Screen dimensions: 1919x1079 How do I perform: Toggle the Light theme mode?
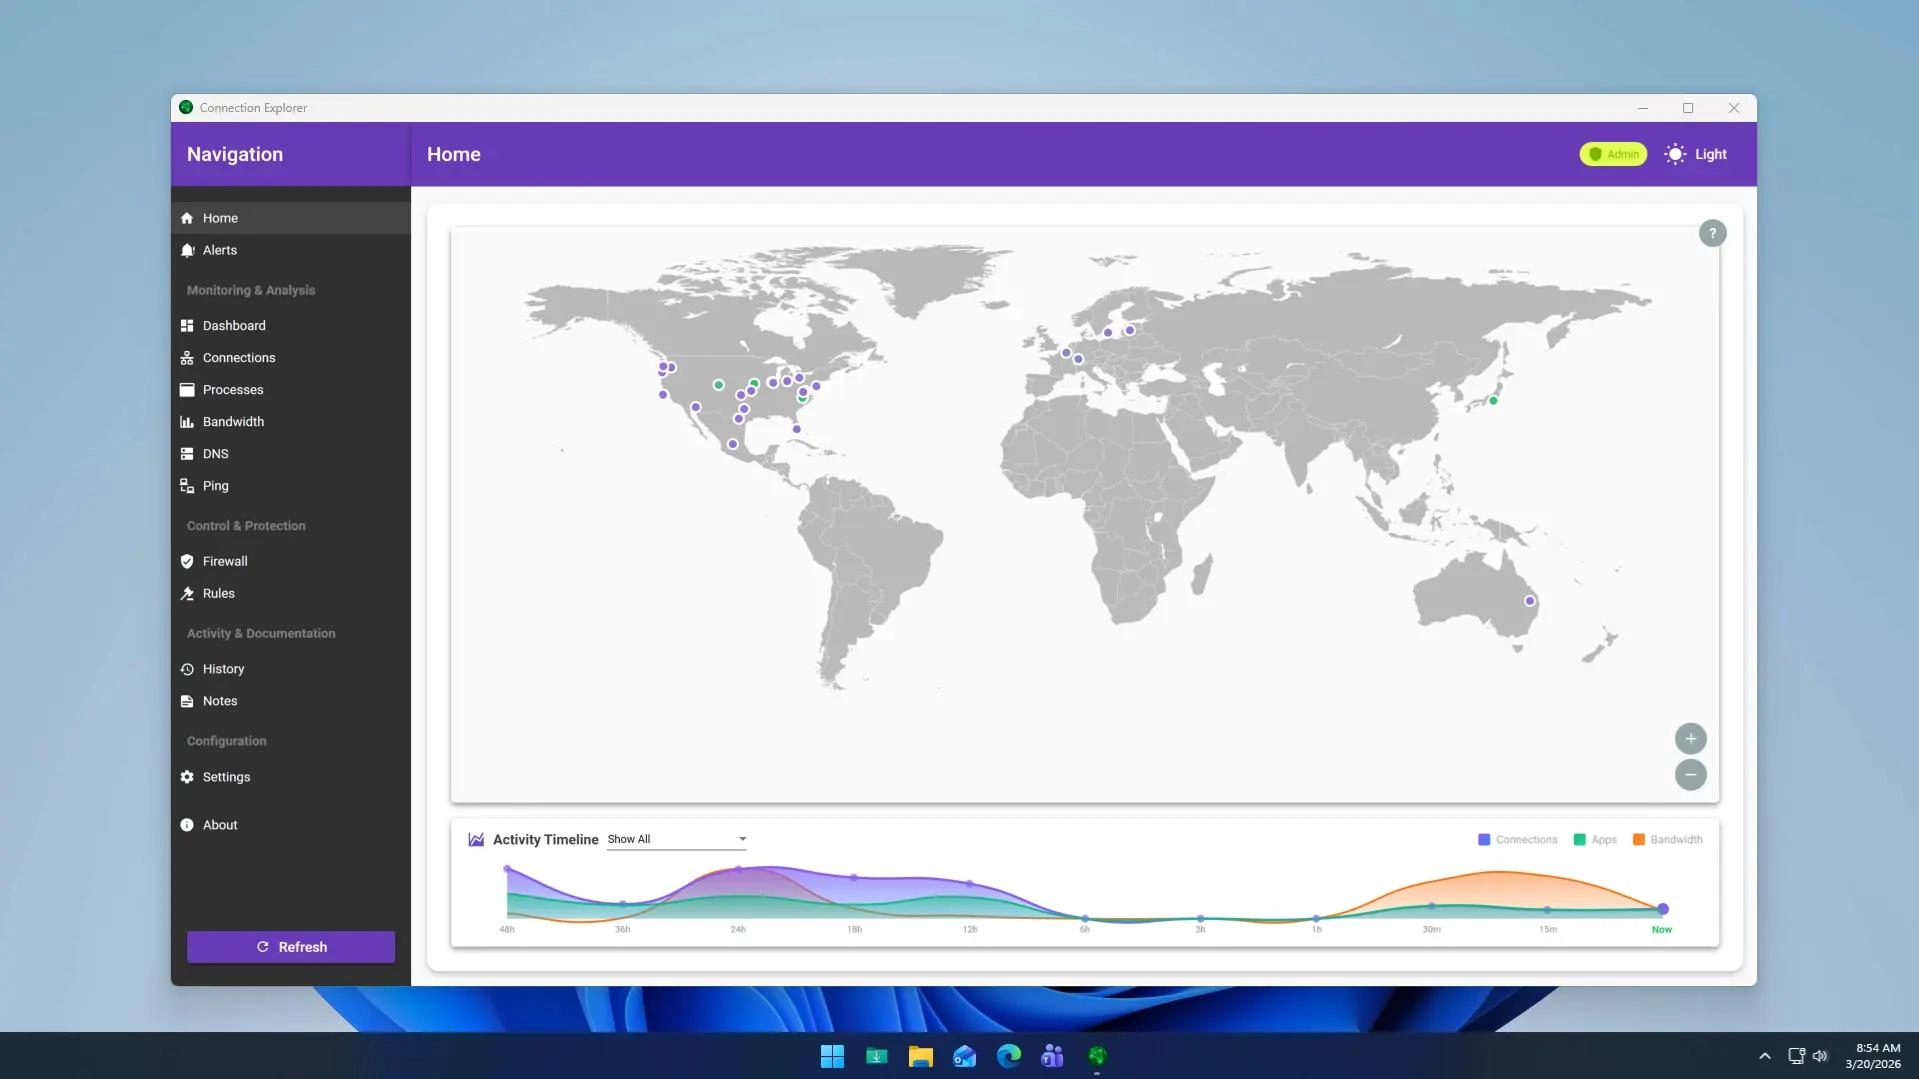(x=1696, y=154)
